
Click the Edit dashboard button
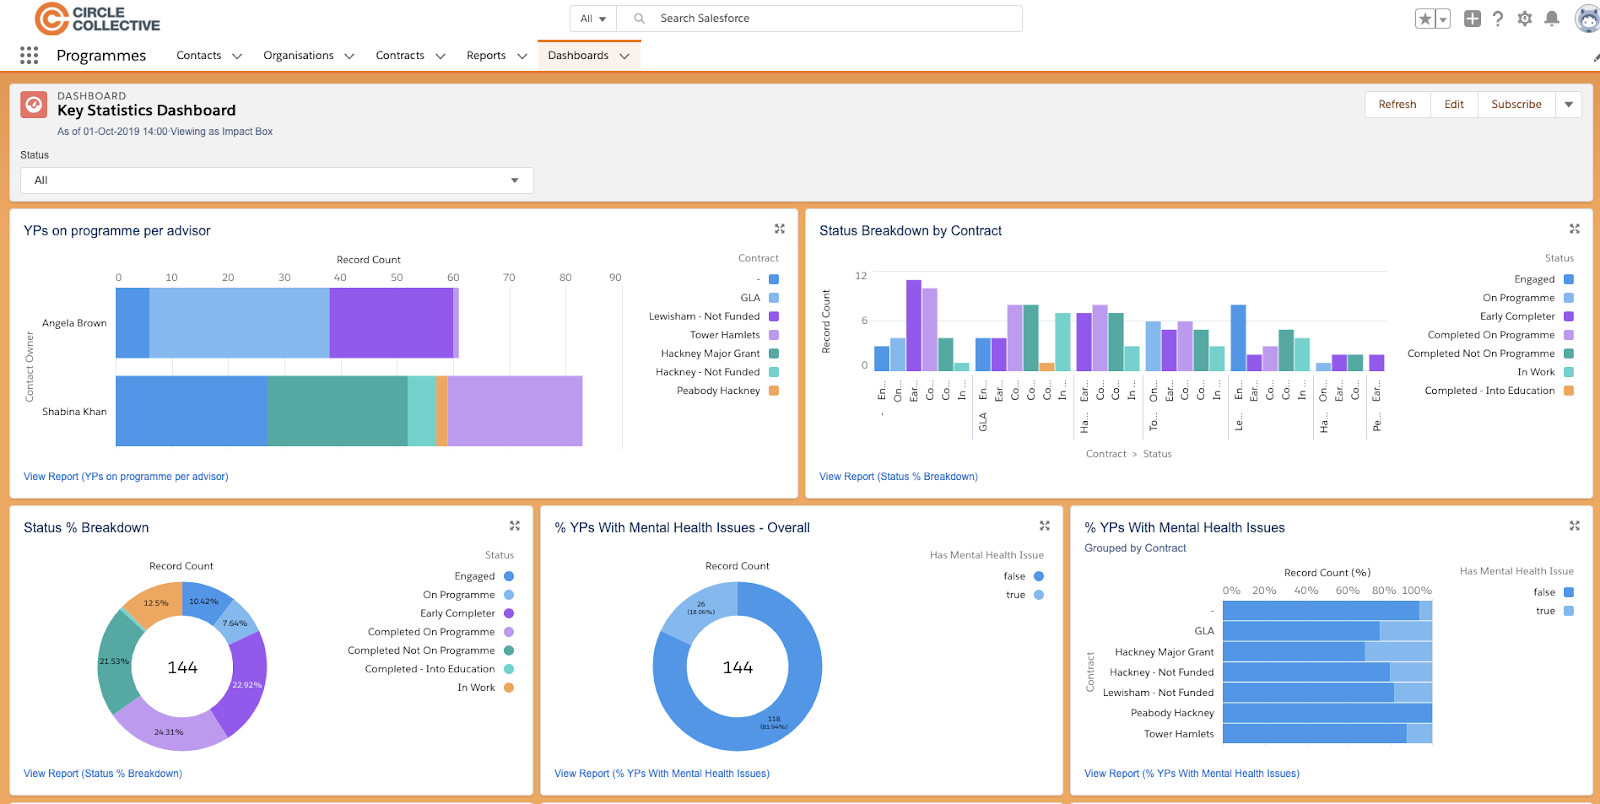pos(1454,104)
